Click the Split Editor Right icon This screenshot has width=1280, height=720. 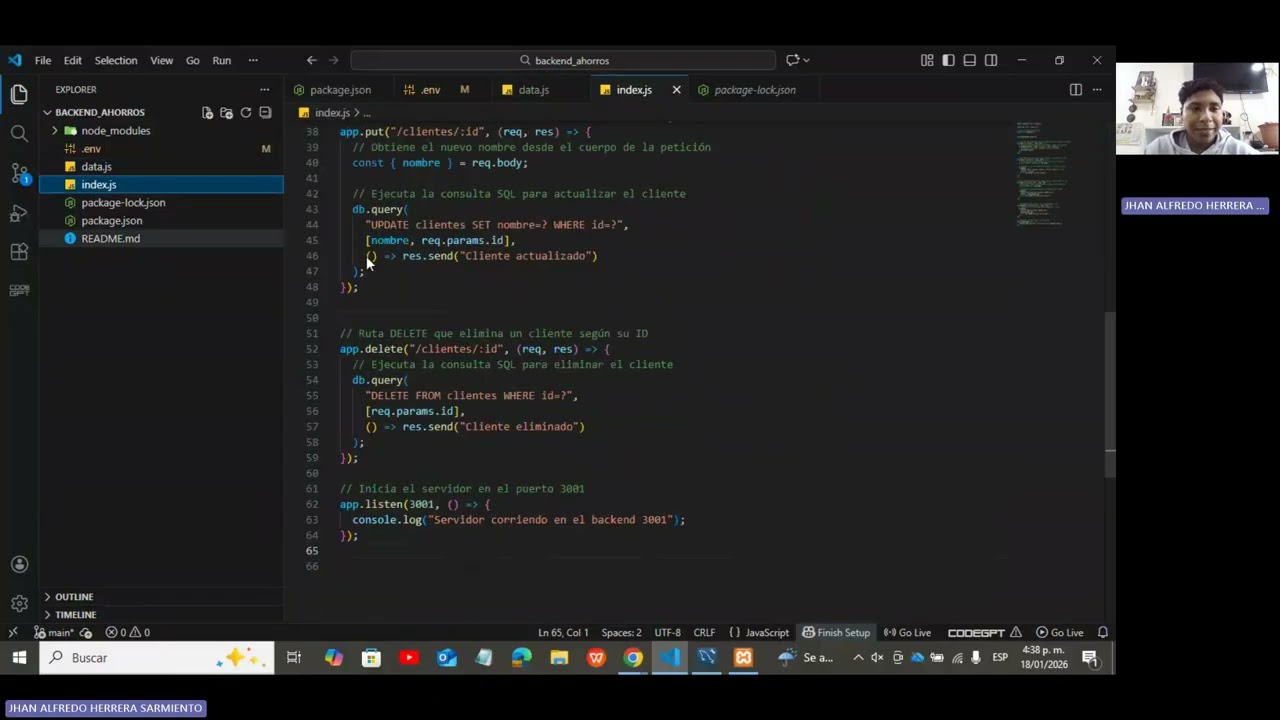1075,90
